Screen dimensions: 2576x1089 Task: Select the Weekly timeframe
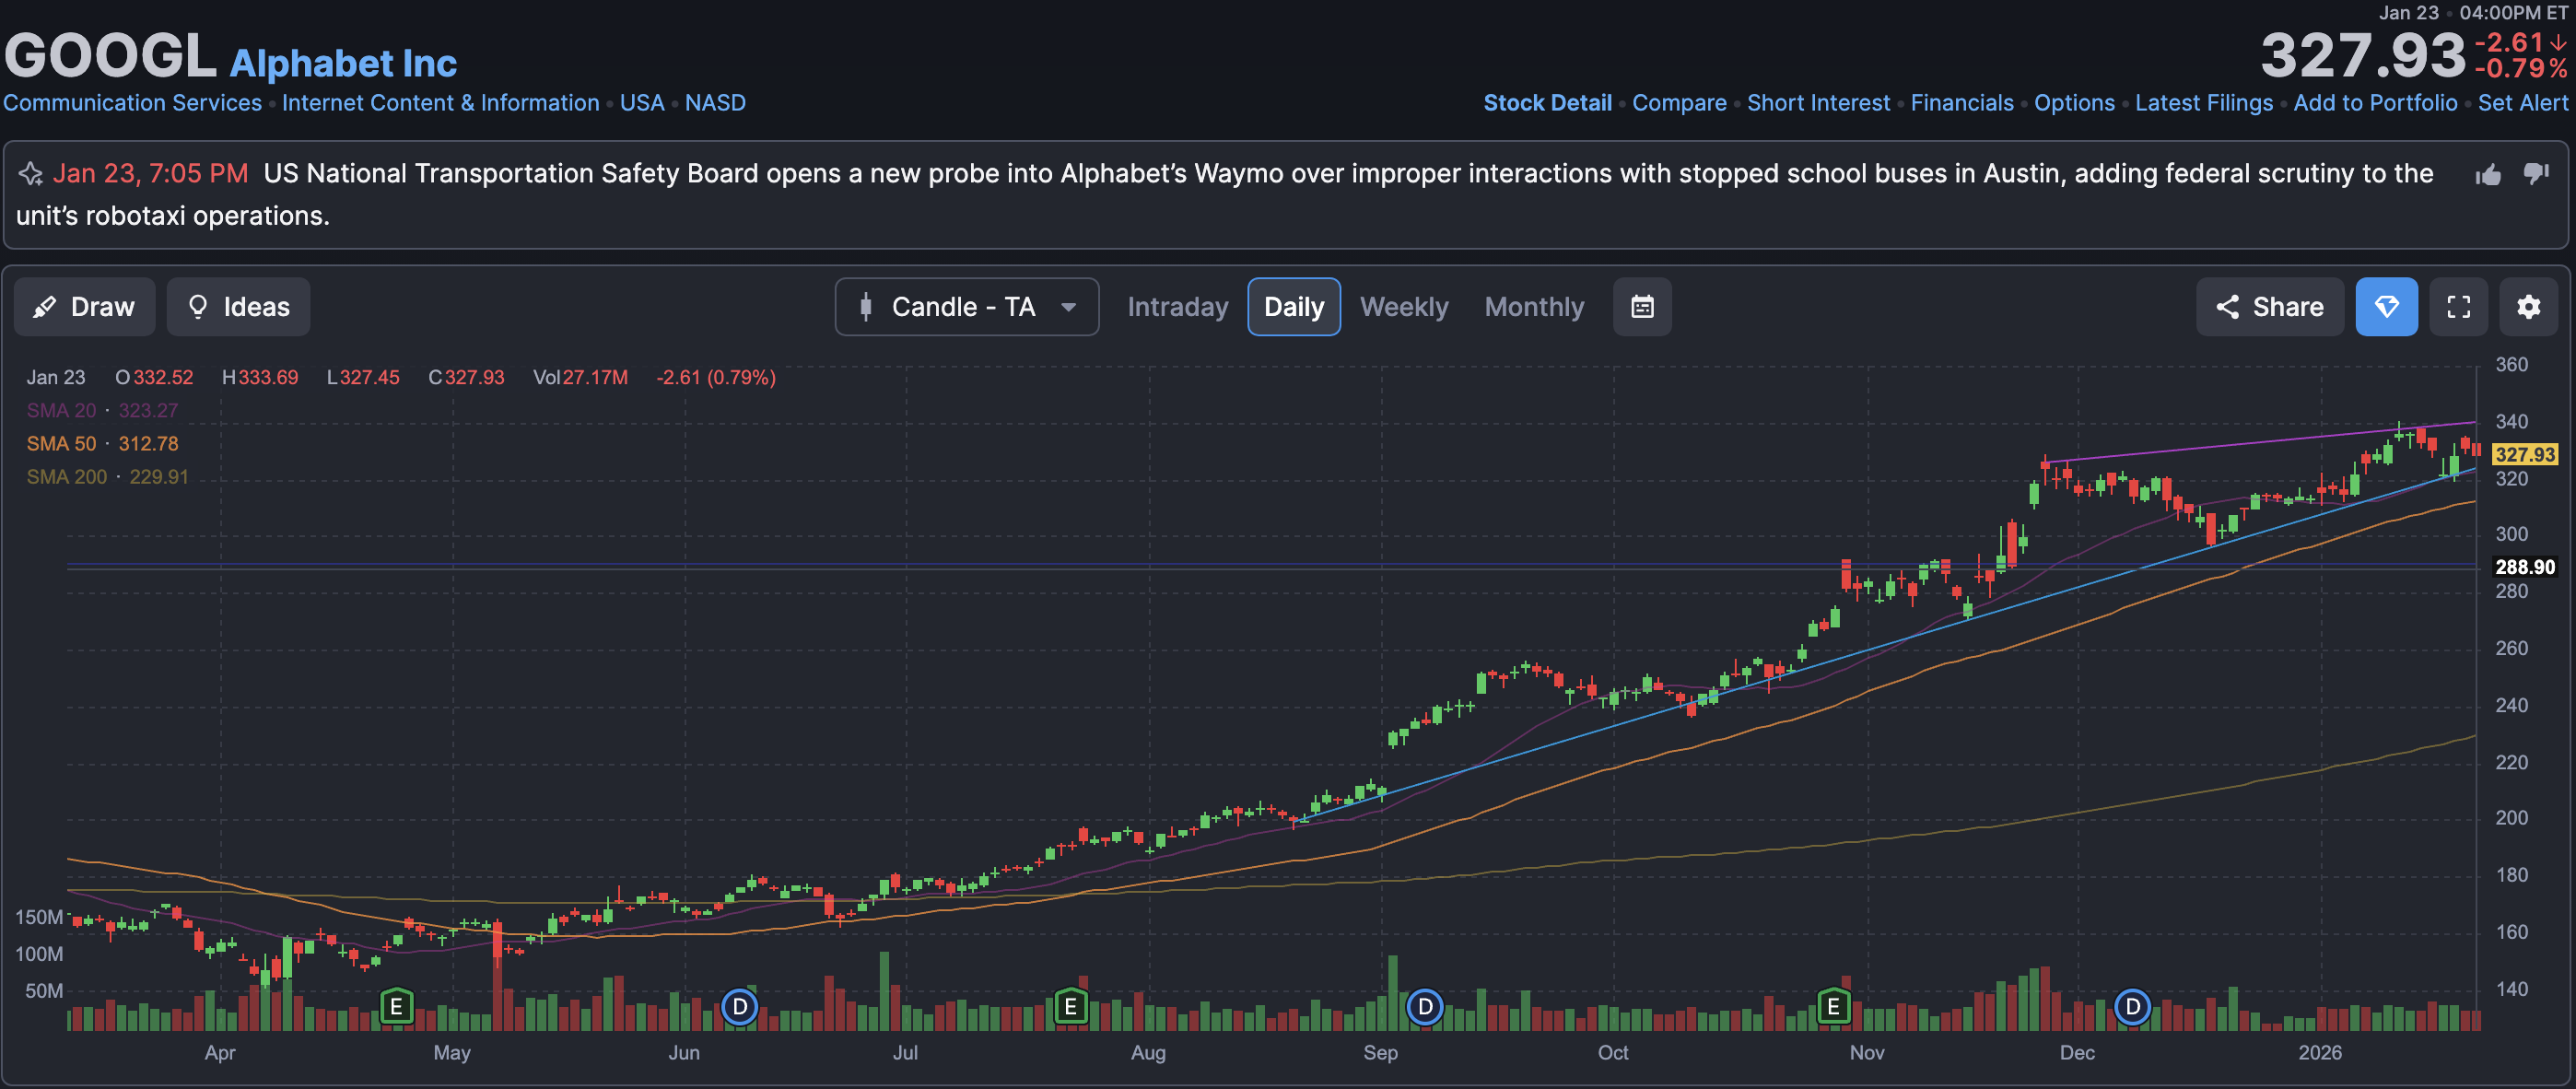pyautogui.click(x=1403, y=307)
